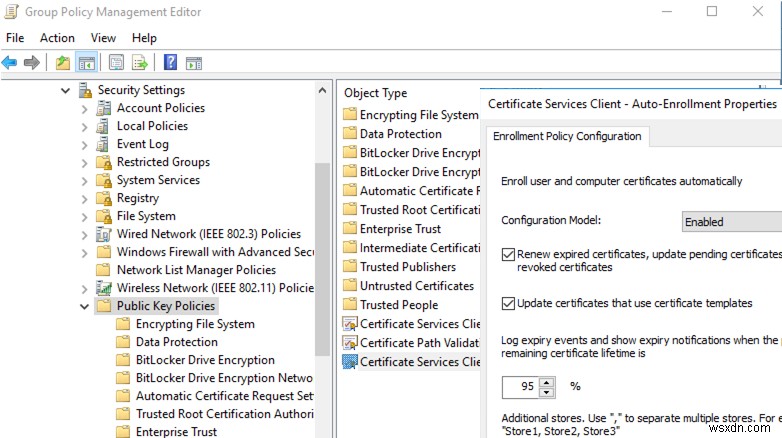Click the tree pane vertical scrollbar thumb
Screen dimensions: 782x438
click(322, 259)
